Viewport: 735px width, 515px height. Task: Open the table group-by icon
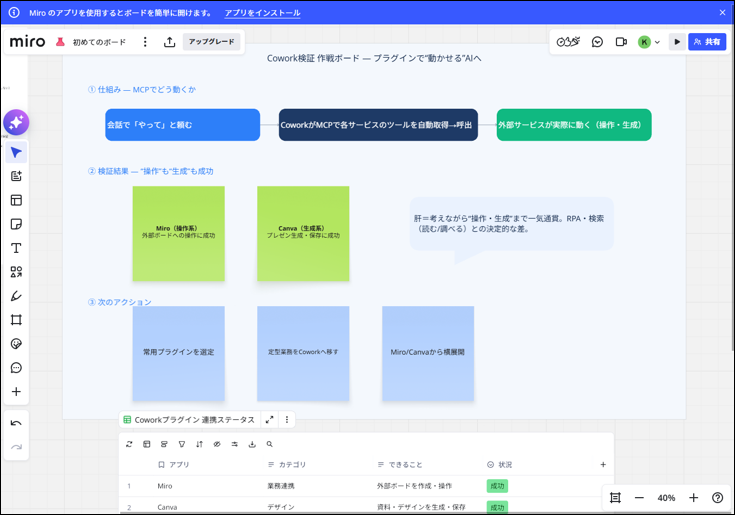pos(164,444)
